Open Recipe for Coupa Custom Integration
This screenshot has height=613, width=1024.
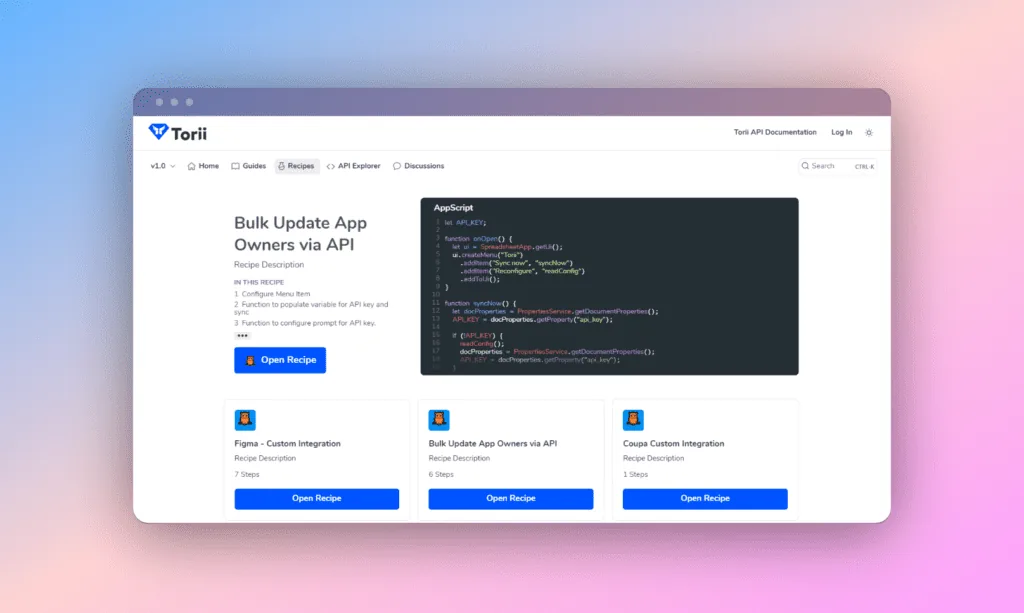coord(705,498)
